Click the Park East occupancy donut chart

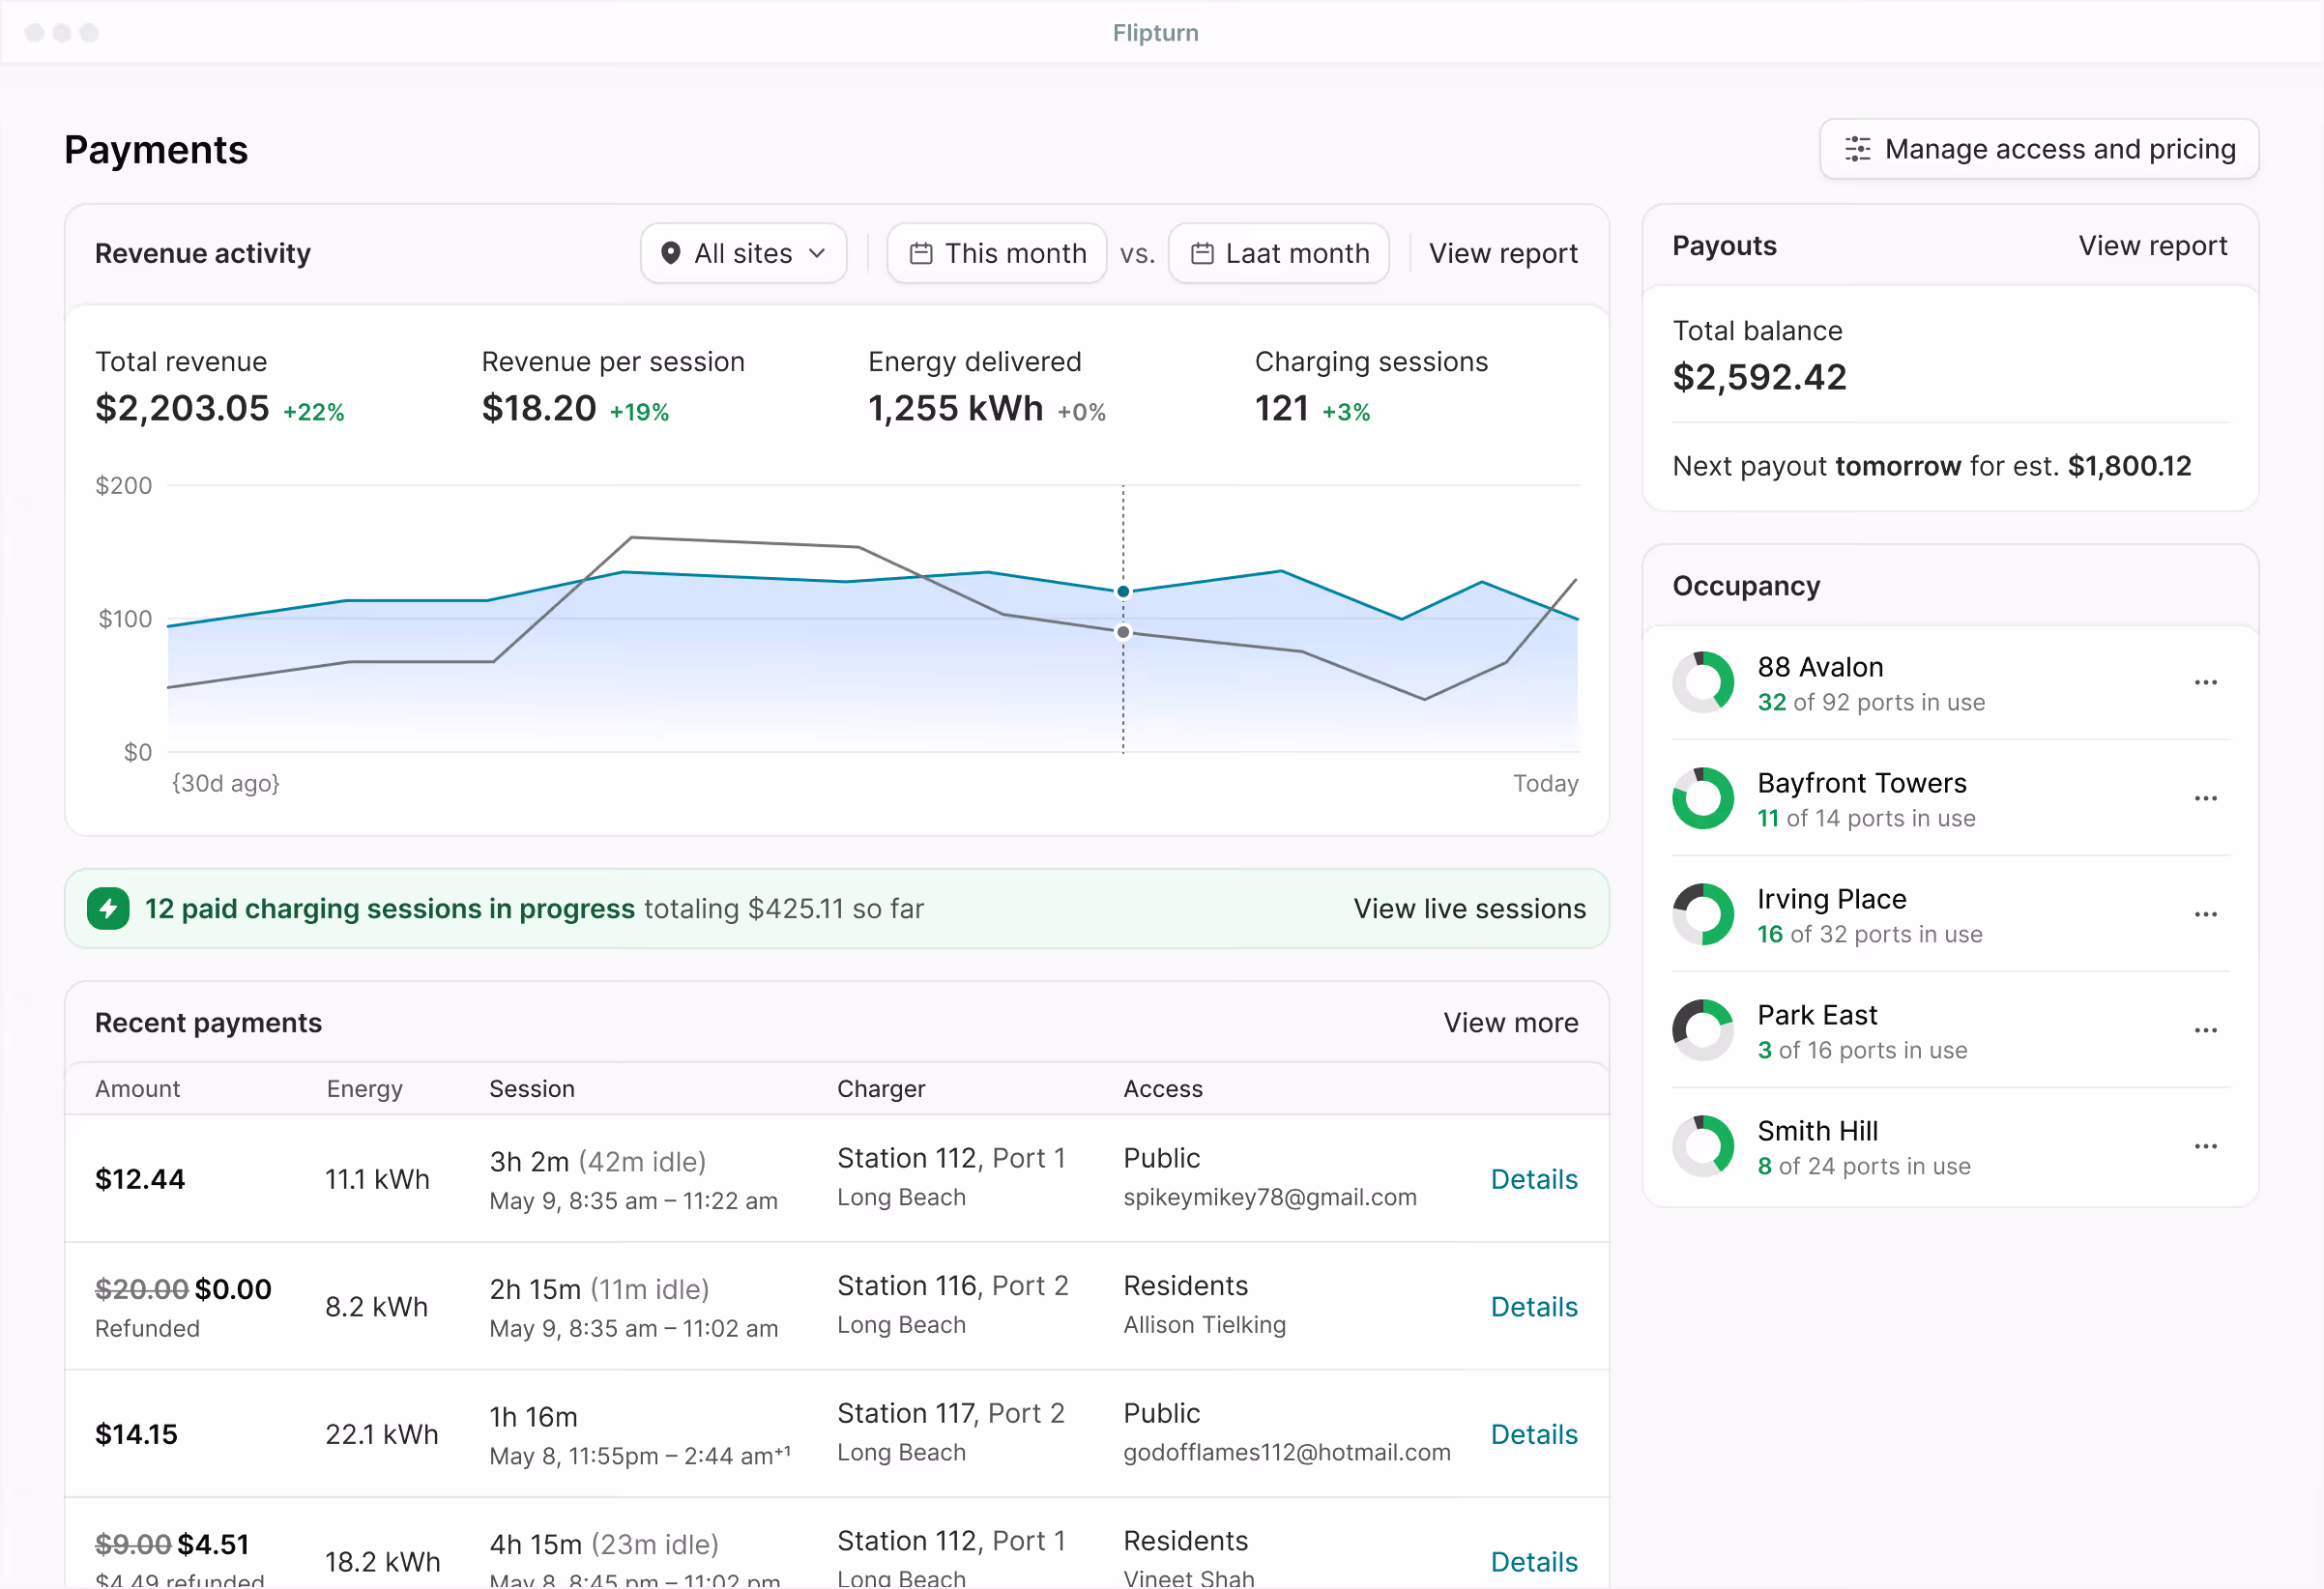(x=1703, y=1030)
